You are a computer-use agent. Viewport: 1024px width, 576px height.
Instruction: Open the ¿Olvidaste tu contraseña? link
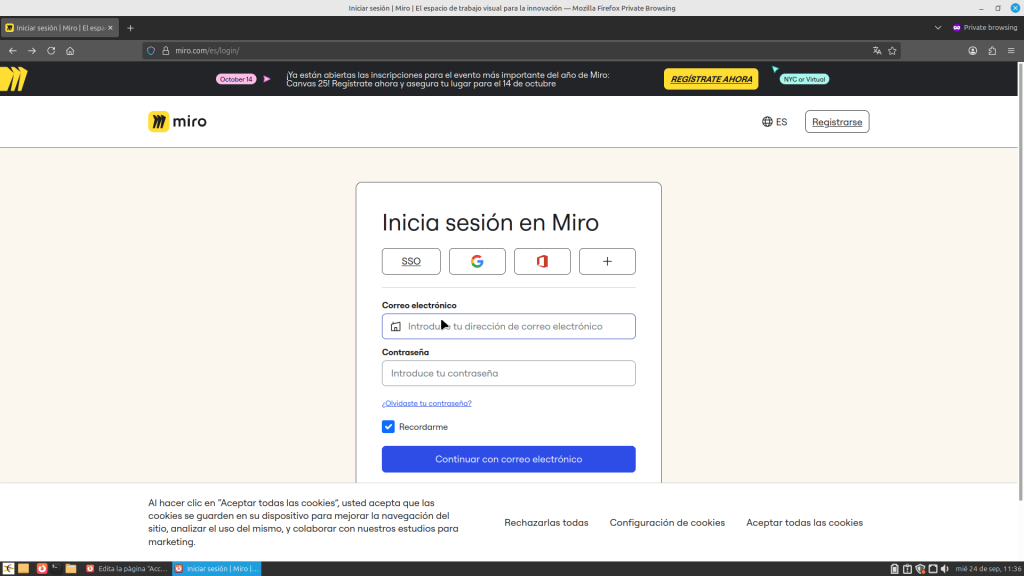tap(426, 403)
